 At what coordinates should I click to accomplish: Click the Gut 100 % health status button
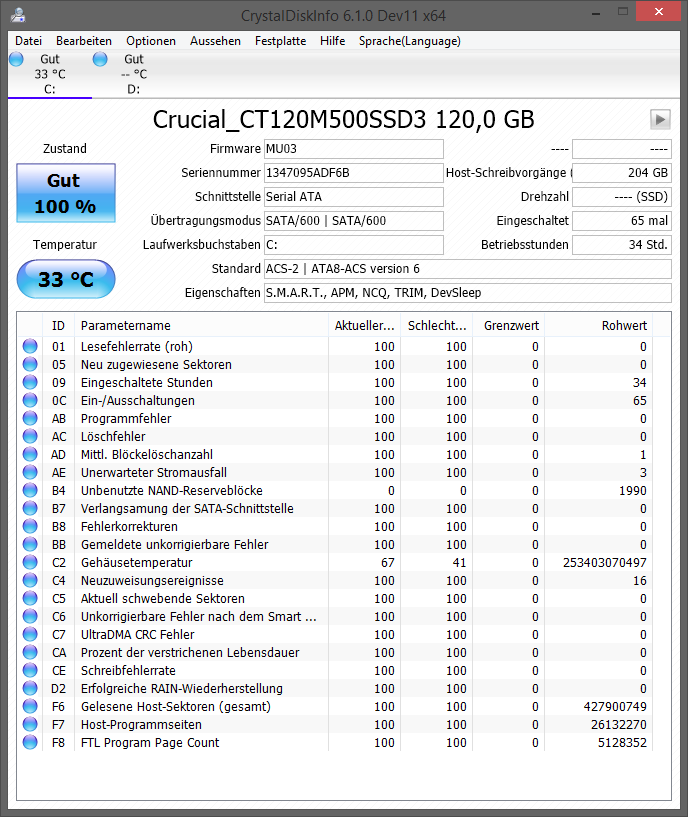[66, 193]
